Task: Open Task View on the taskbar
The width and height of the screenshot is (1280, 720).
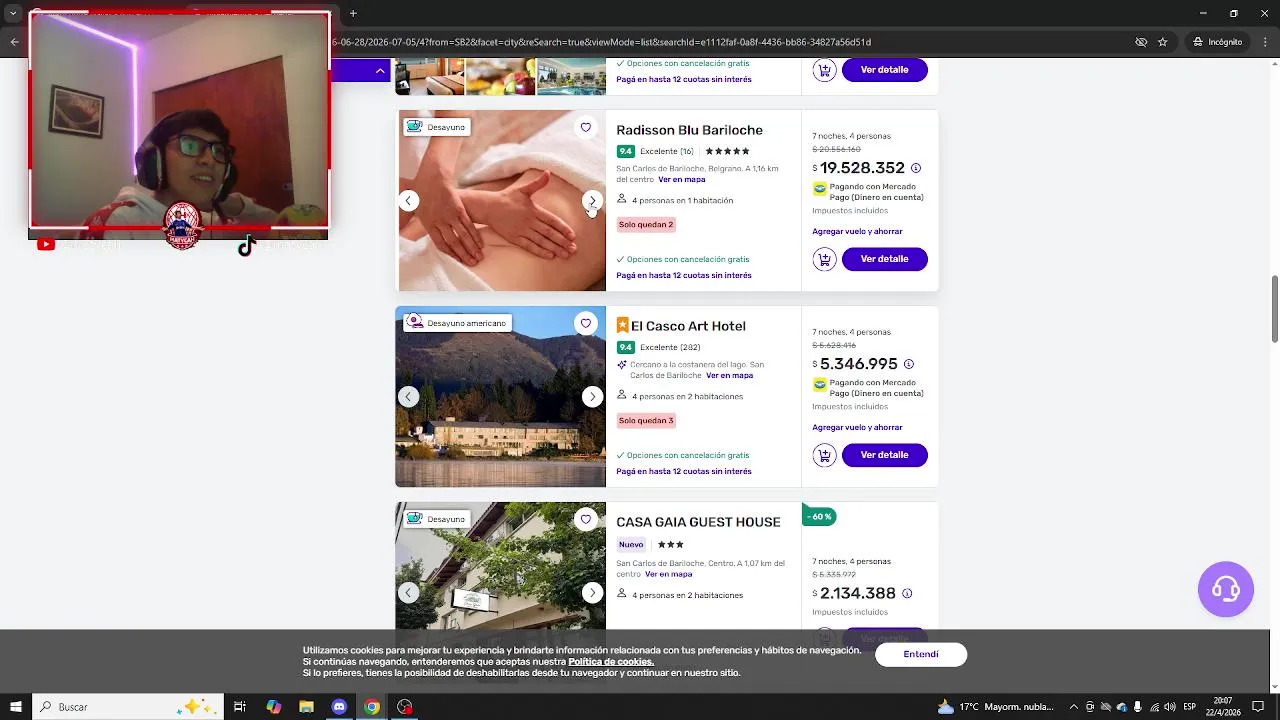Action: (240, 707)
